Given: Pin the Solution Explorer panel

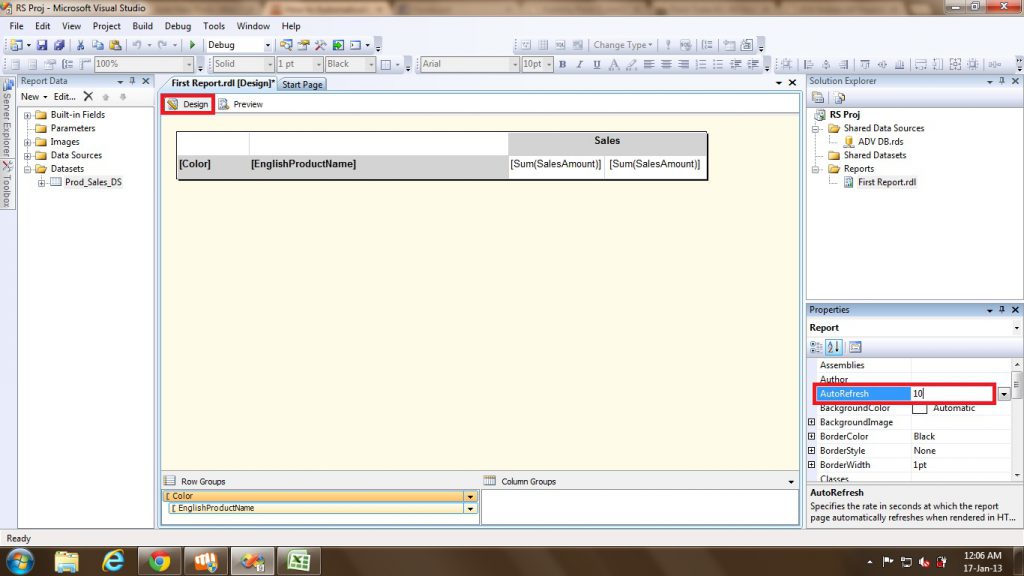Looking at the screenshot, I should (1003, 81).
